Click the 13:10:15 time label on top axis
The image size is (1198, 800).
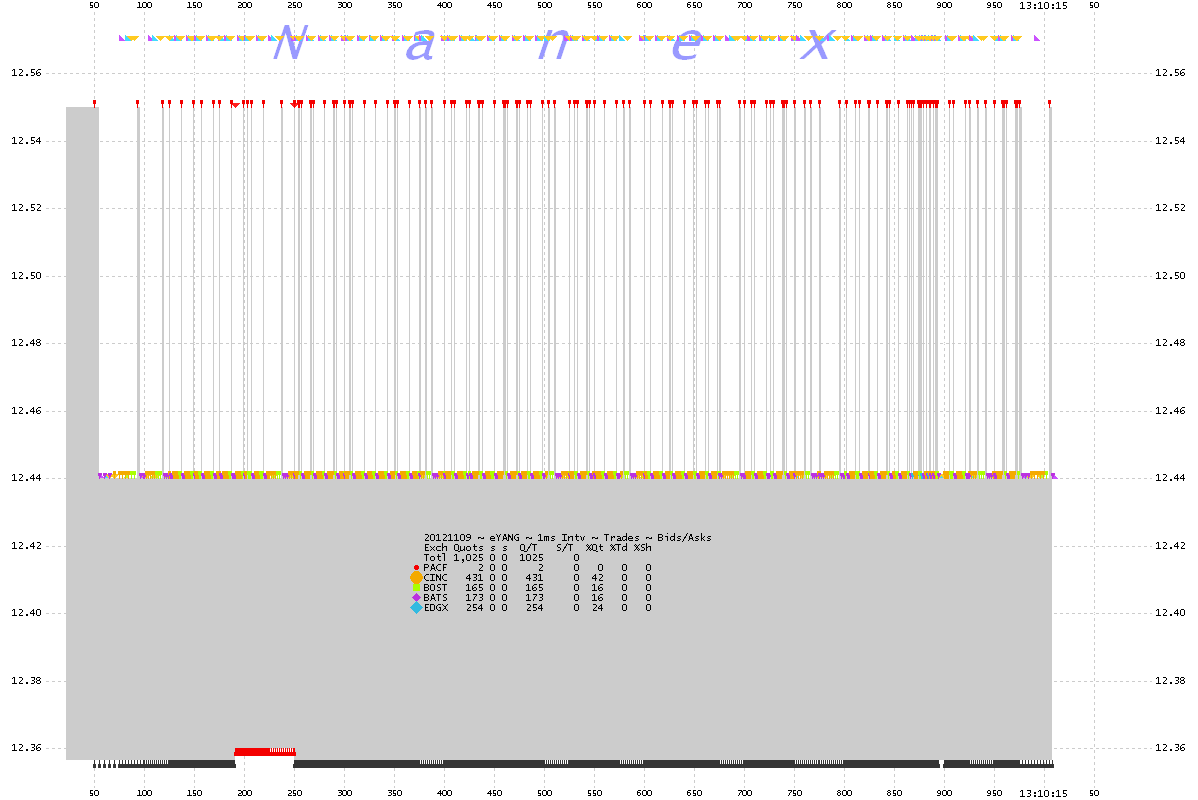coord(1043,5)
